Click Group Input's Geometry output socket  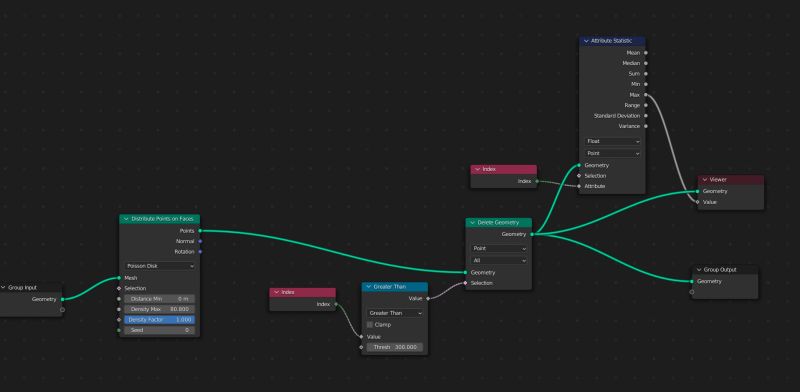click(62, 299)
